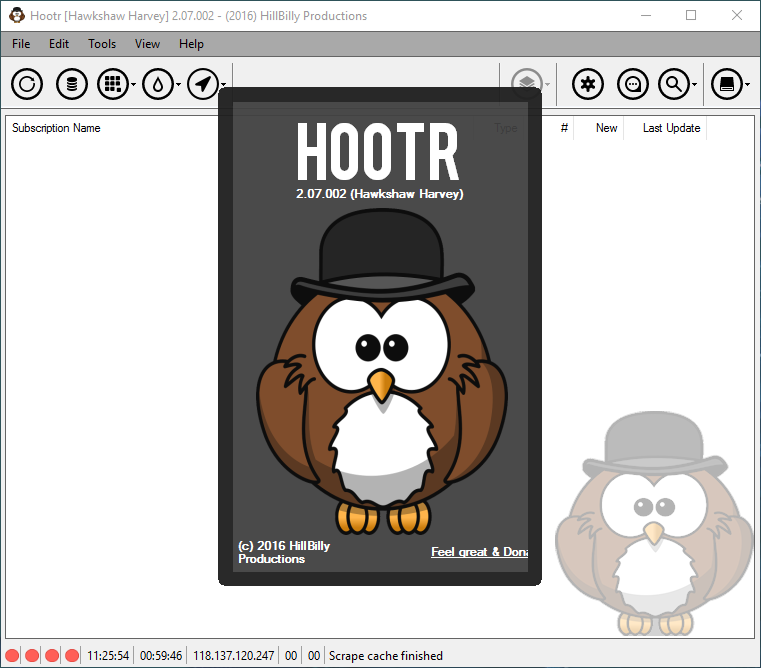Click the version text 2.07.002 (Hawkshaw Harvey)
Viewport: 761px width, 668px height.
[x=380, y=194]
